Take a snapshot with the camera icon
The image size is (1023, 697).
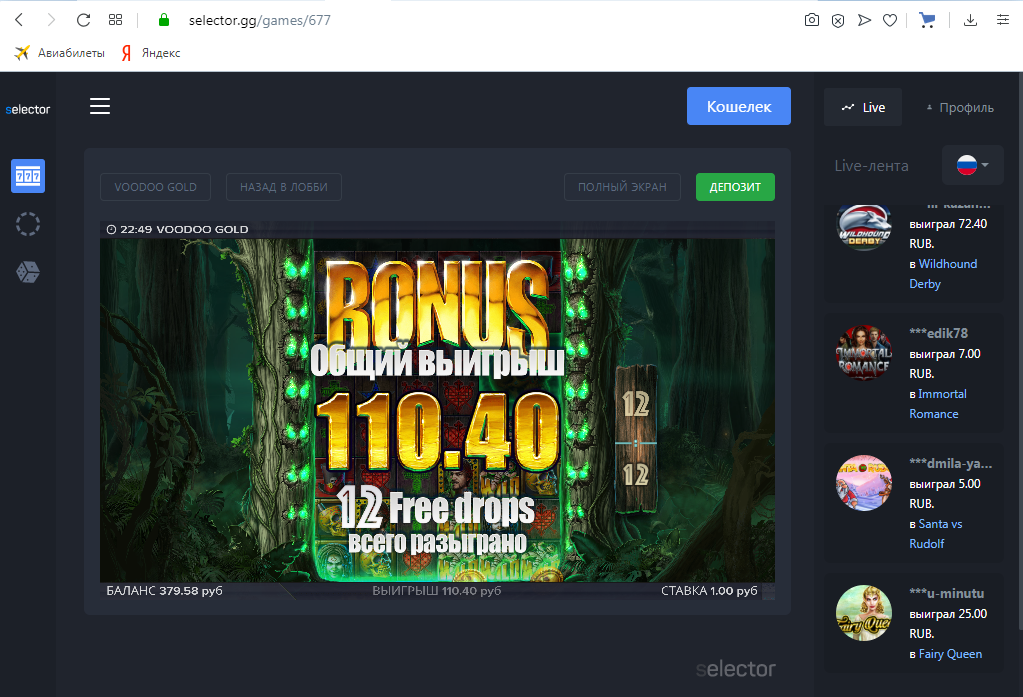pyautogui.click(x=812, y=20)
